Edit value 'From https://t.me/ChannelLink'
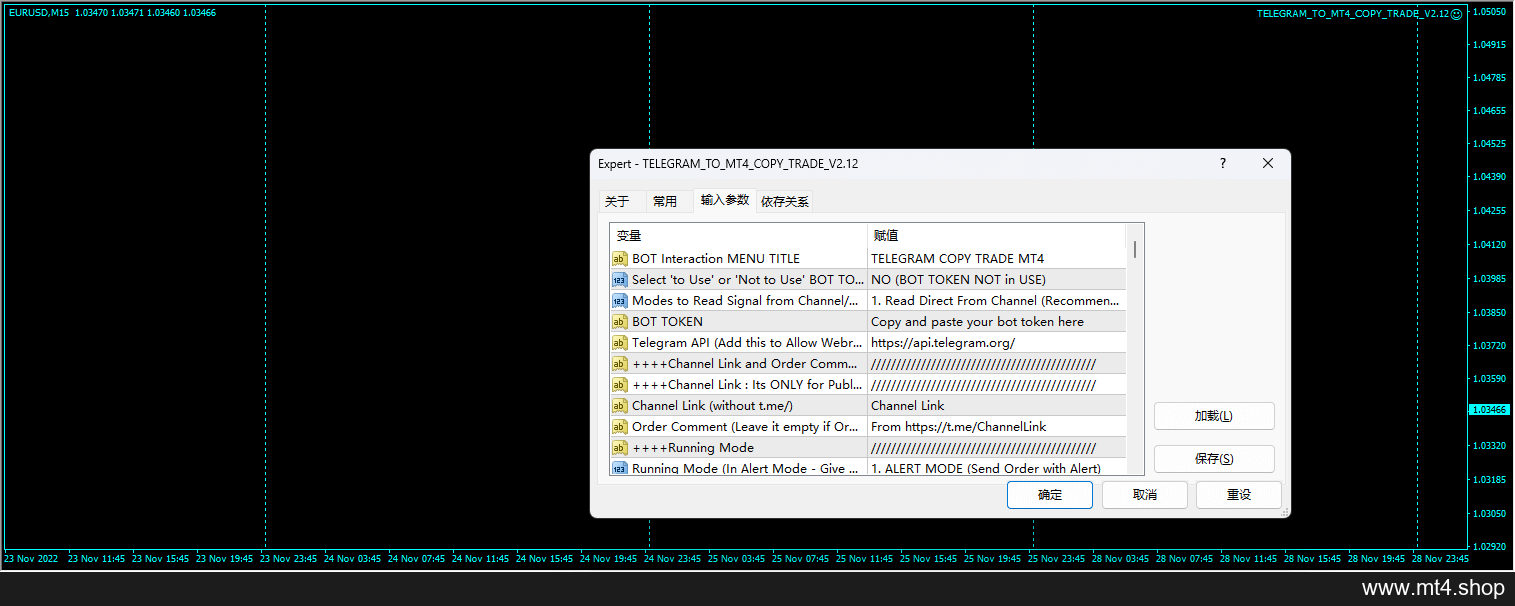The height and width of the screenshot is (606, 1515). [997, 427]
